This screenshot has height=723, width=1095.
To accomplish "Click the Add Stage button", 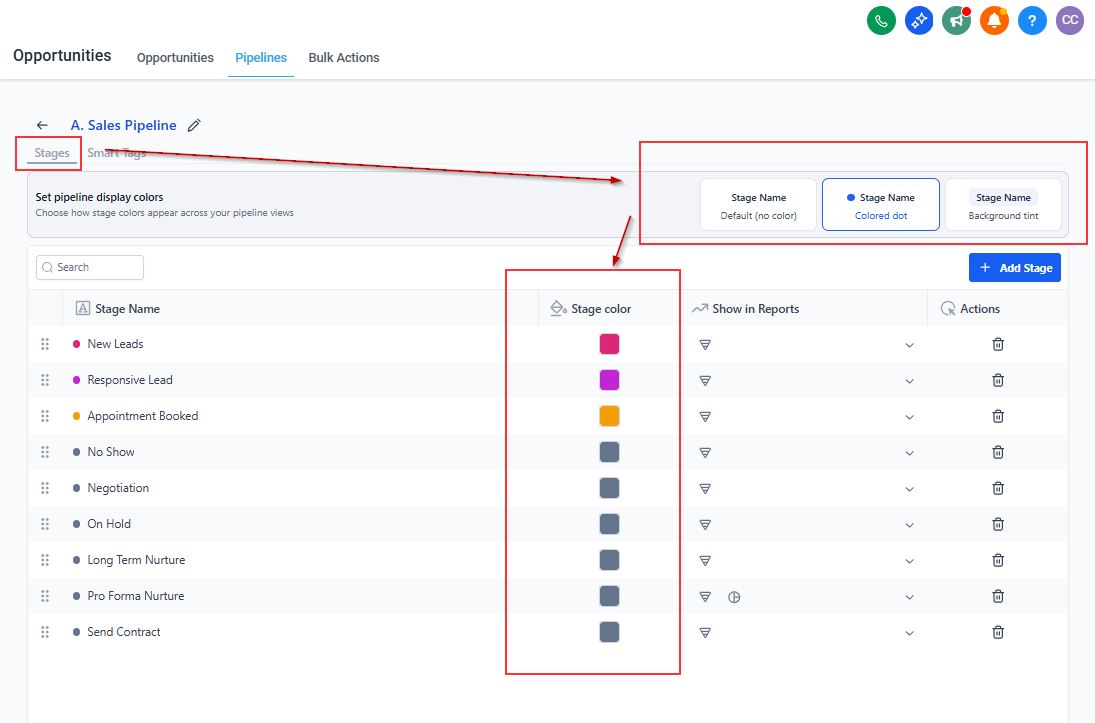I will [1014, 268].
